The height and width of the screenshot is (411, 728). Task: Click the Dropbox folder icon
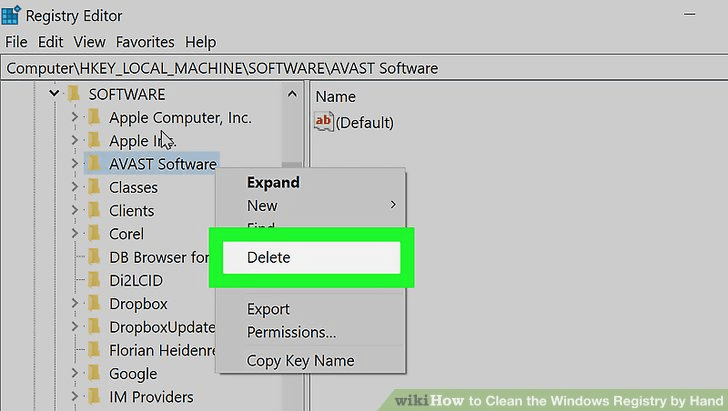click(94, 303)
